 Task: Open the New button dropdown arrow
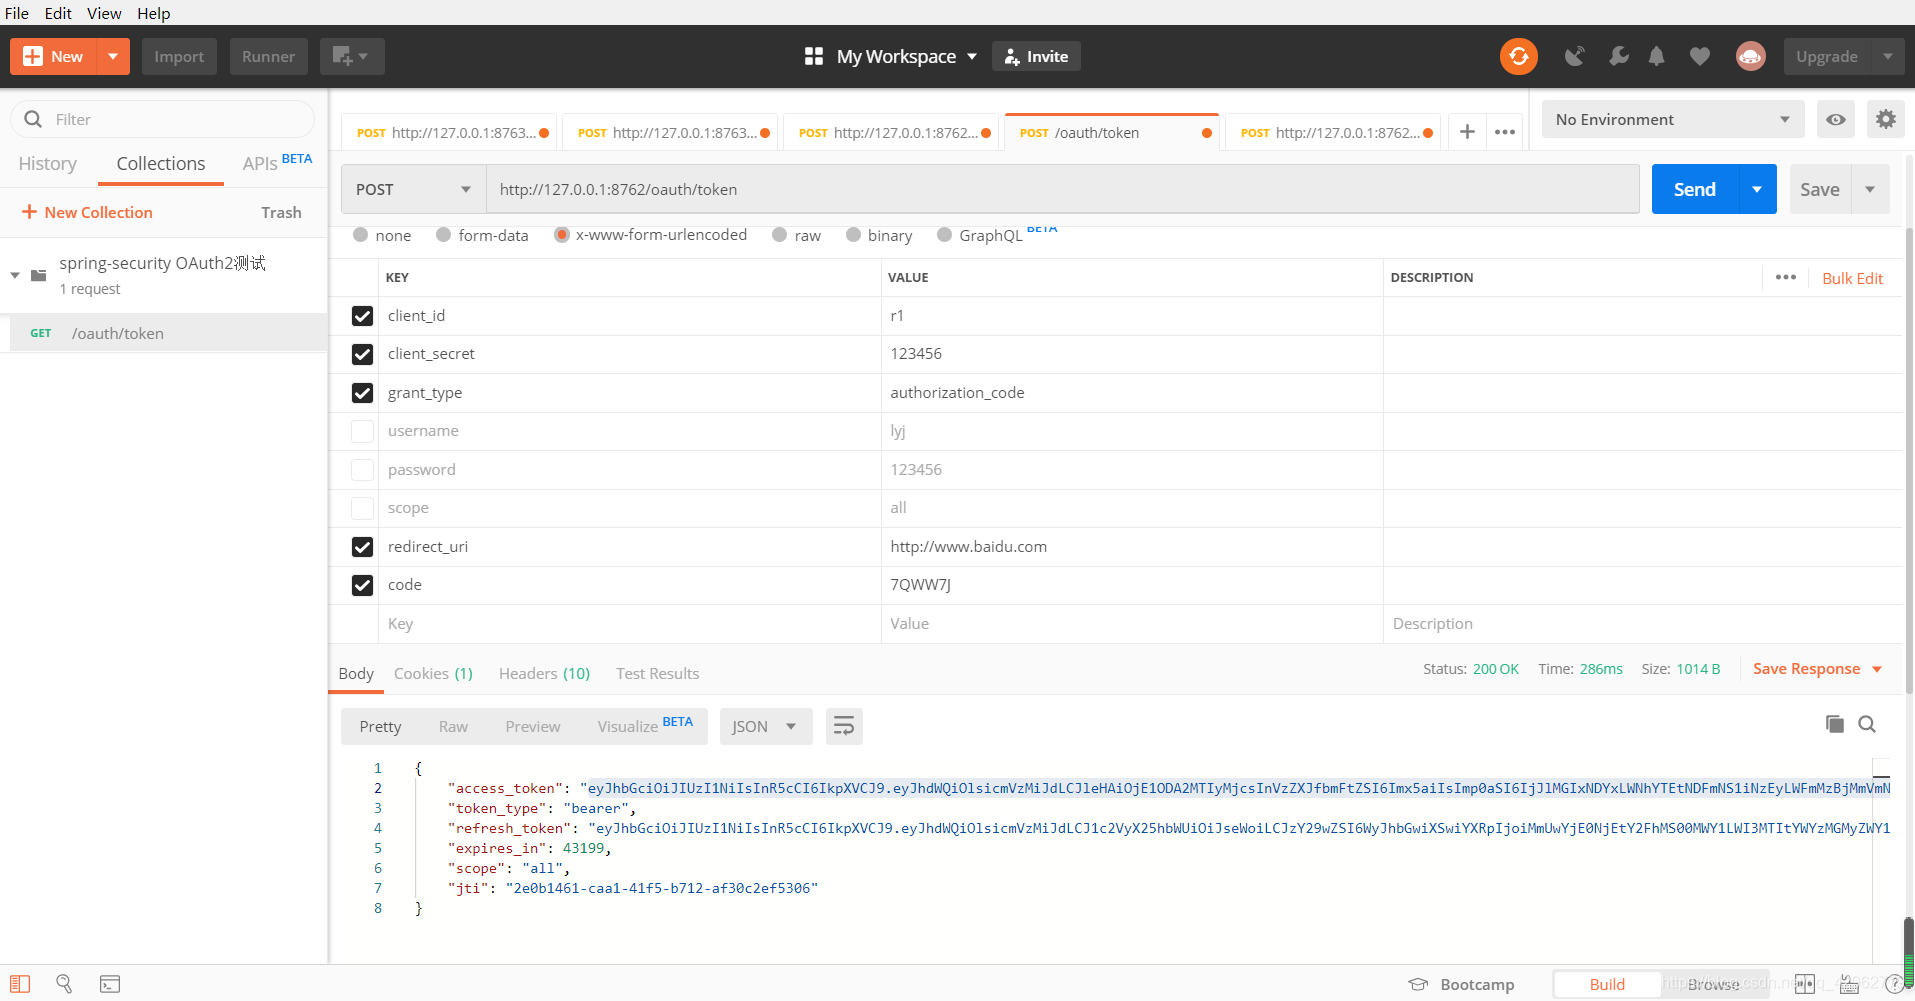pyautogui.click(x=113, y=56)
